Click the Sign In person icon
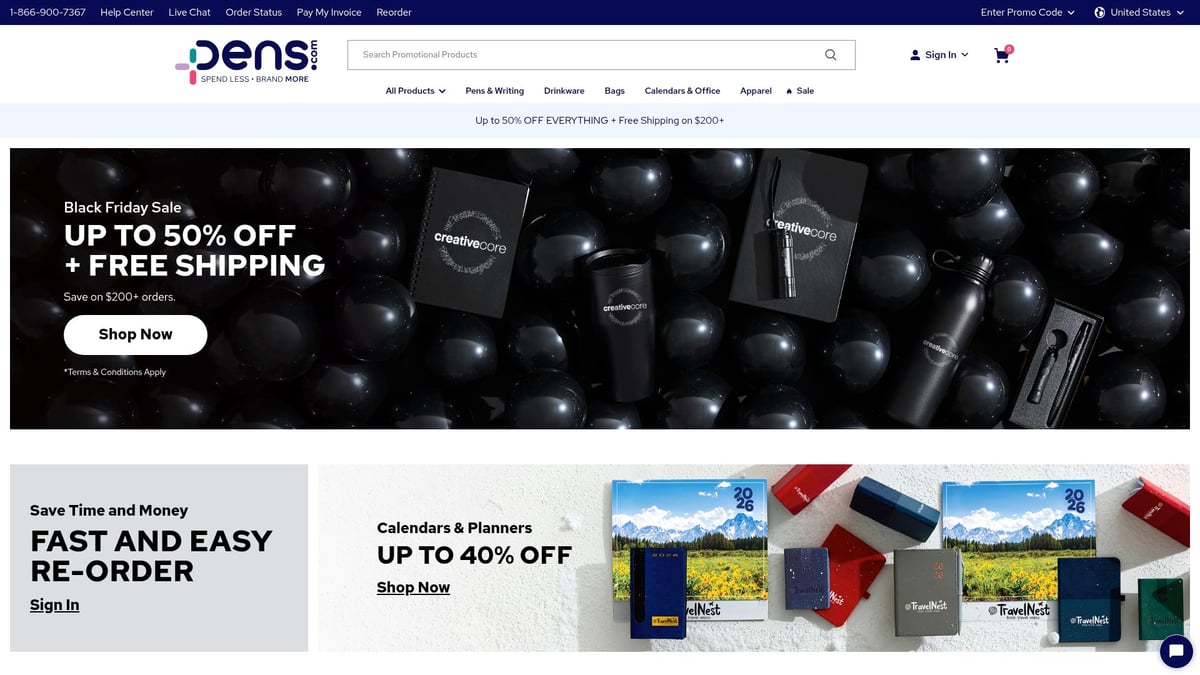 915,55
